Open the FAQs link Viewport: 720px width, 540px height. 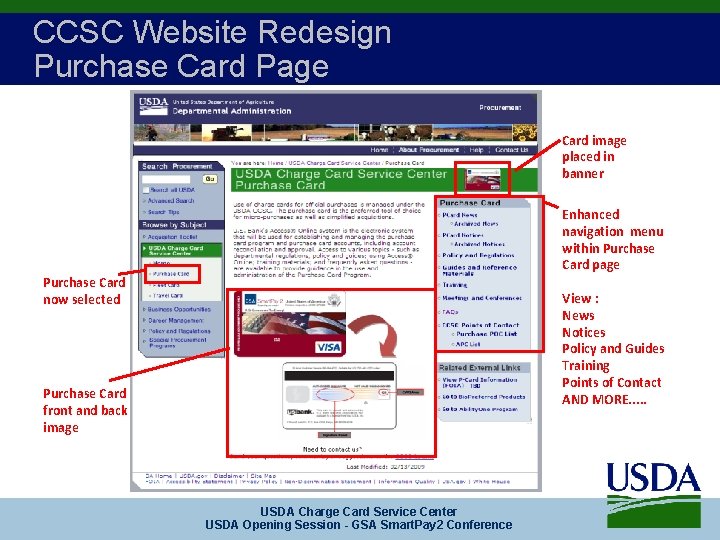tap(450, 312)
